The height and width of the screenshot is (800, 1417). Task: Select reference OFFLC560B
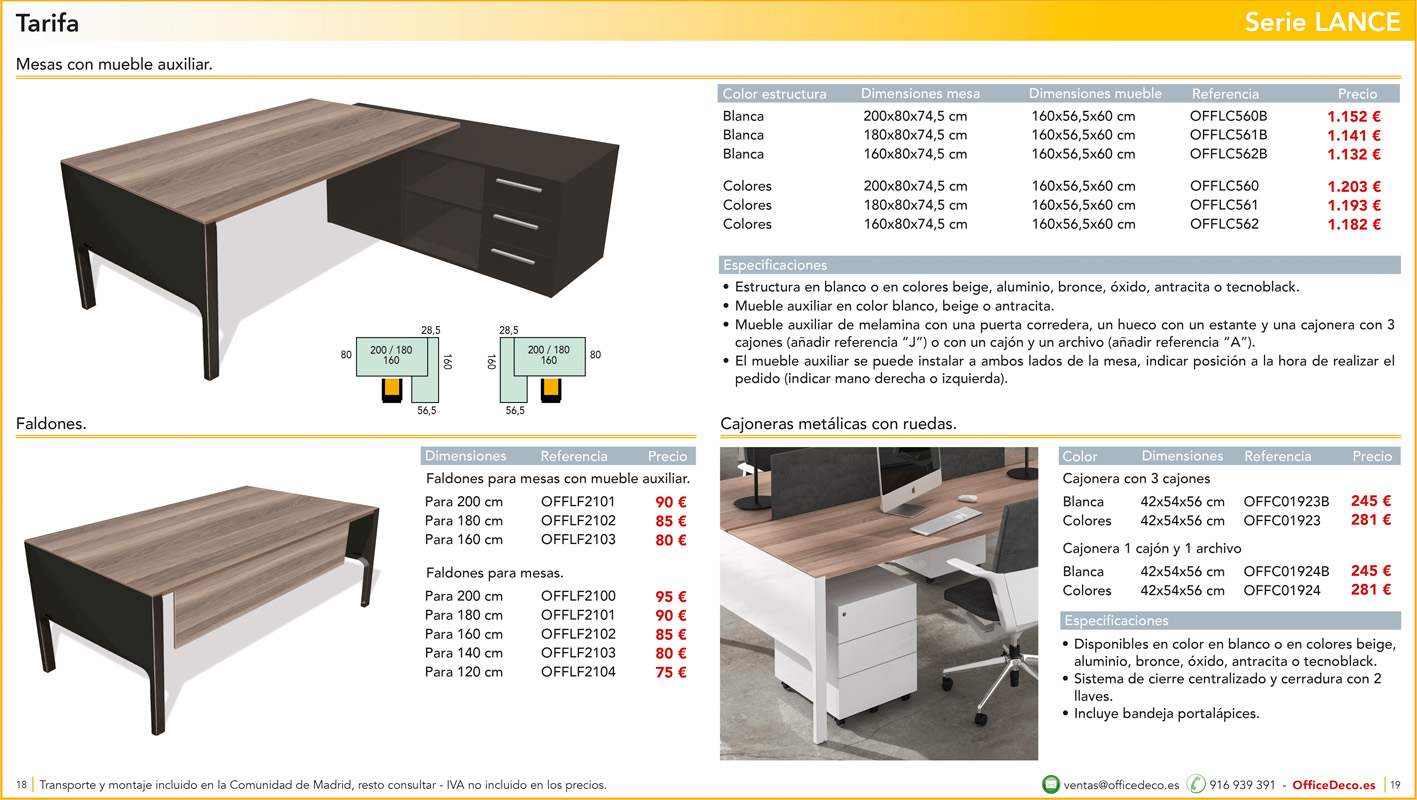[1228, 116]
